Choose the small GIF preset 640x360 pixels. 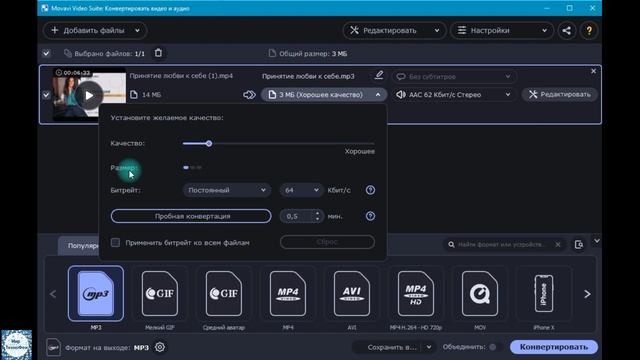tap(160, 293)
